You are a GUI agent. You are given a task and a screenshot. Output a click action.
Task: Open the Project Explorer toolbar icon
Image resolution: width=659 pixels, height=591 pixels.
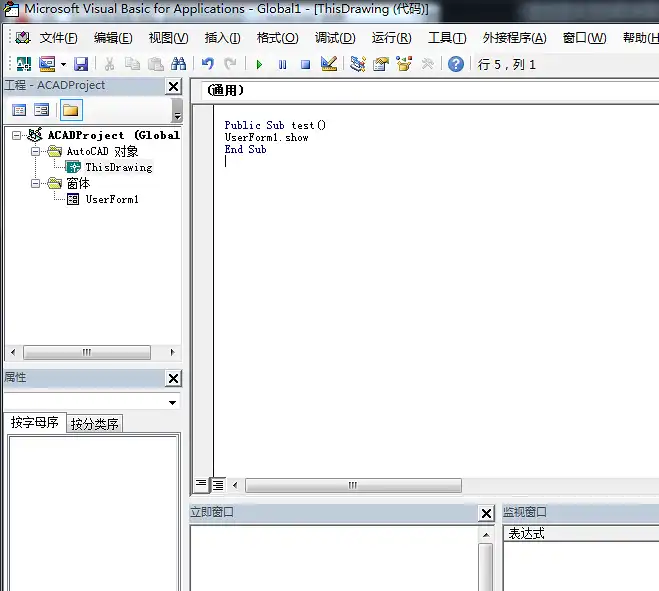click(x=358, y=64)
